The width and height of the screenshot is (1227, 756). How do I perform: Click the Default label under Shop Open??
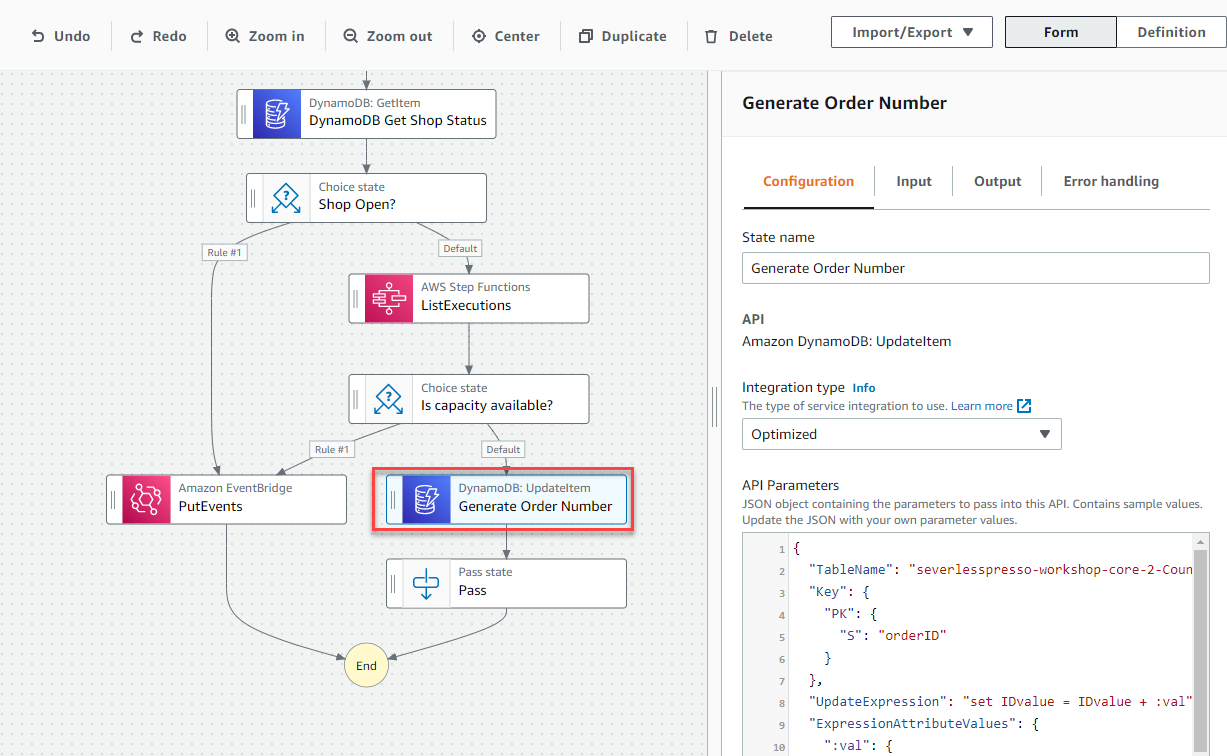click(x=460, y=248)
